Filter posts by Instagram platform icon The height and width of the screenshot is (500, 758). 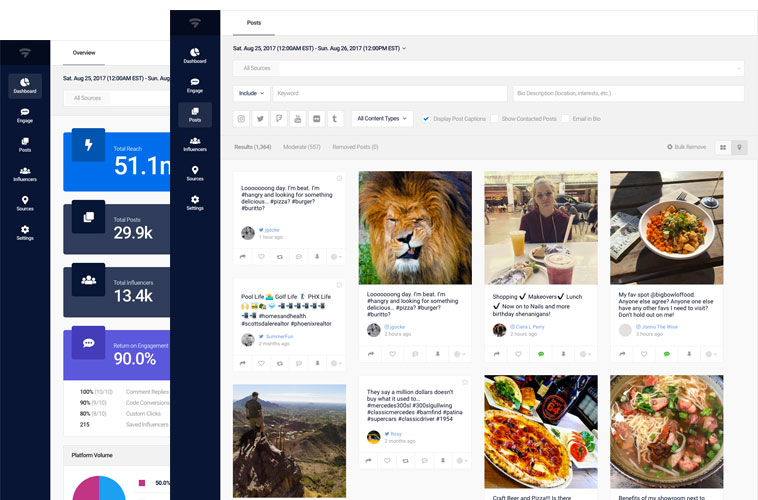(x=241, y=118)
